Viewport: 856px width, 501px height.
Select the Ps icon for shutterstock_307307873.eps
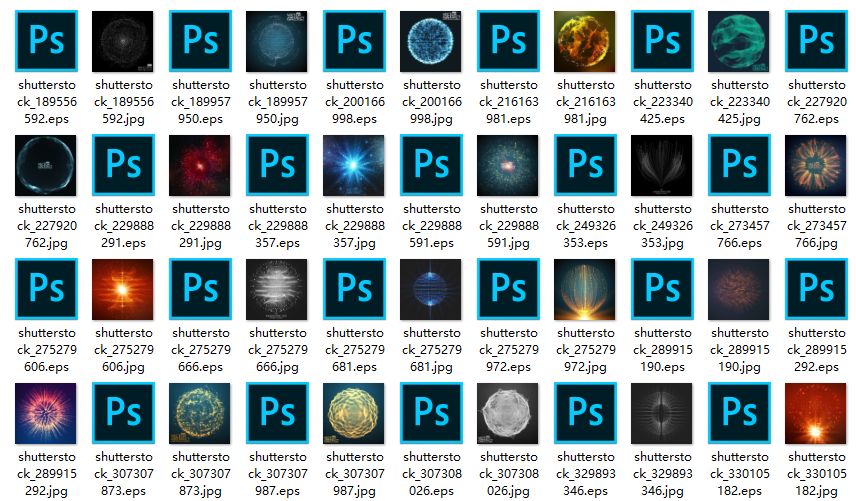point(123,413)
